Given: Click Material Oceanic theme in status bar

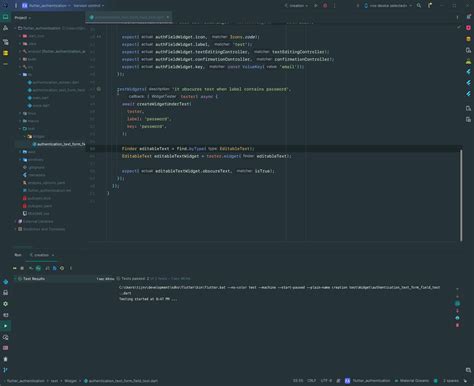Looking at the screenshot, I should click(x=412, y=381).
